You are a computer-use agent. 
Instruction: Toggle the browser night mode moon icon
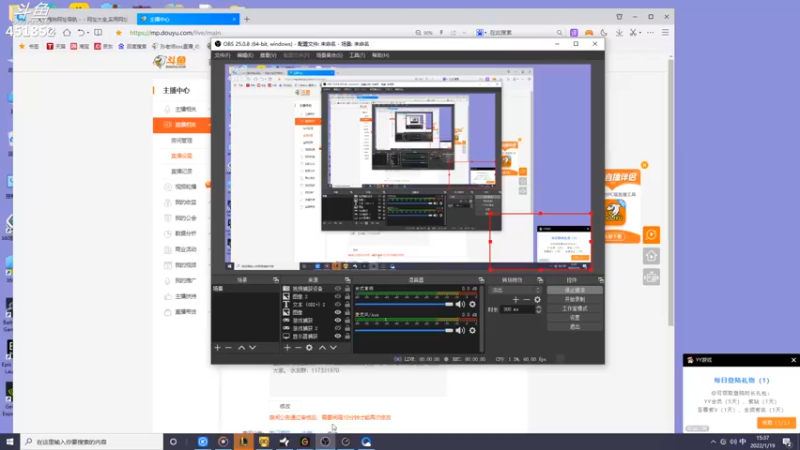point(604,33)
